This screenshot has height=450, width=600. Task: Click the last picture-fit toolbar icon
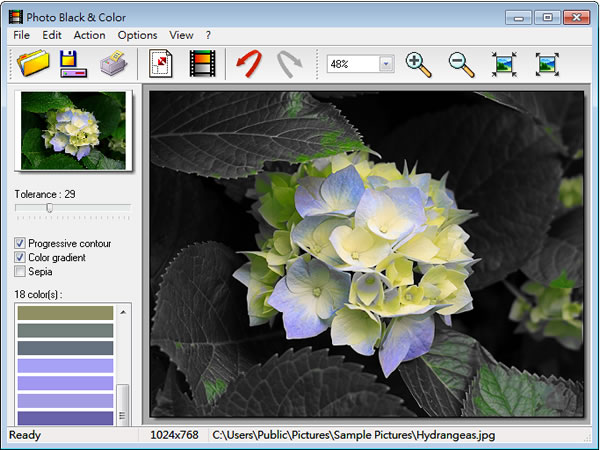(546, 64)
